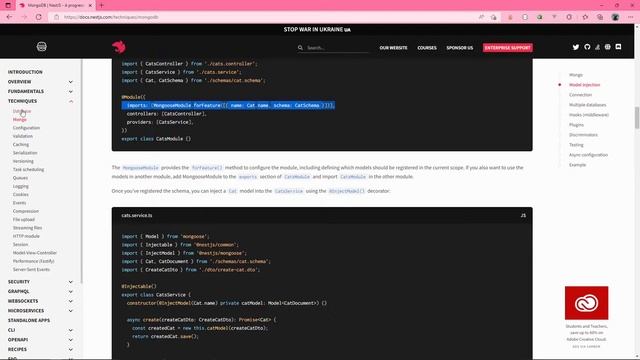Viewport: 640px width, 360px height.
Task: Open the GitHub icon link in the header
Action: (587, 47)
